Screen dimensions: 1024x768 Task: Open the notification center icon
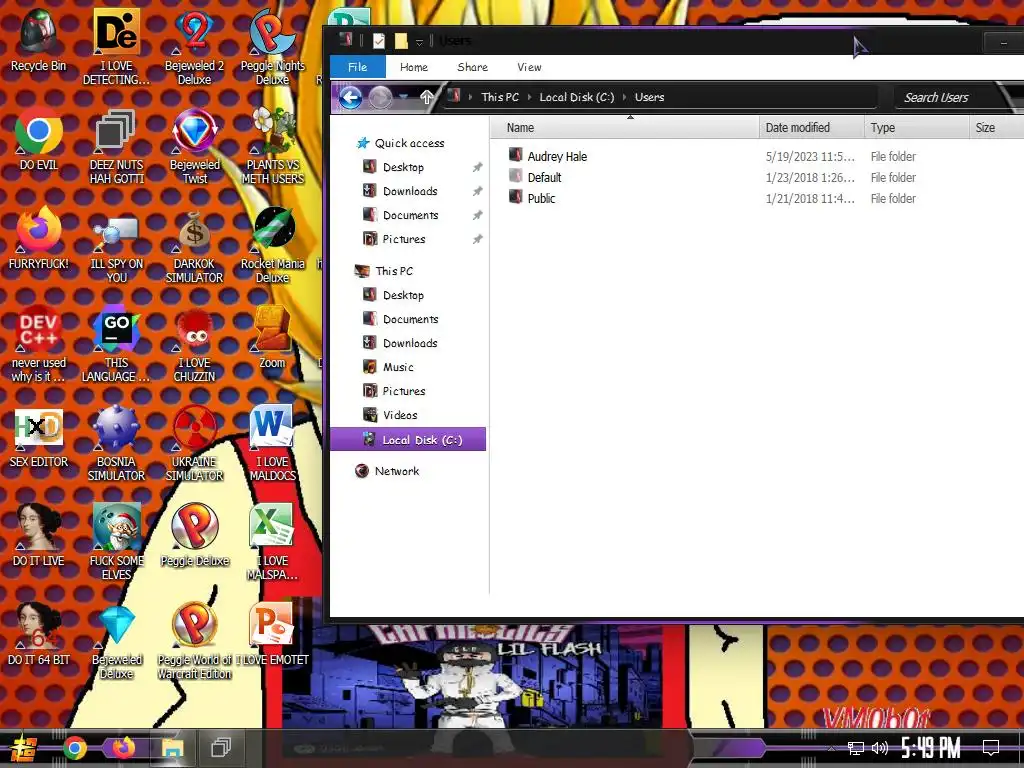(x=991, y=748)
